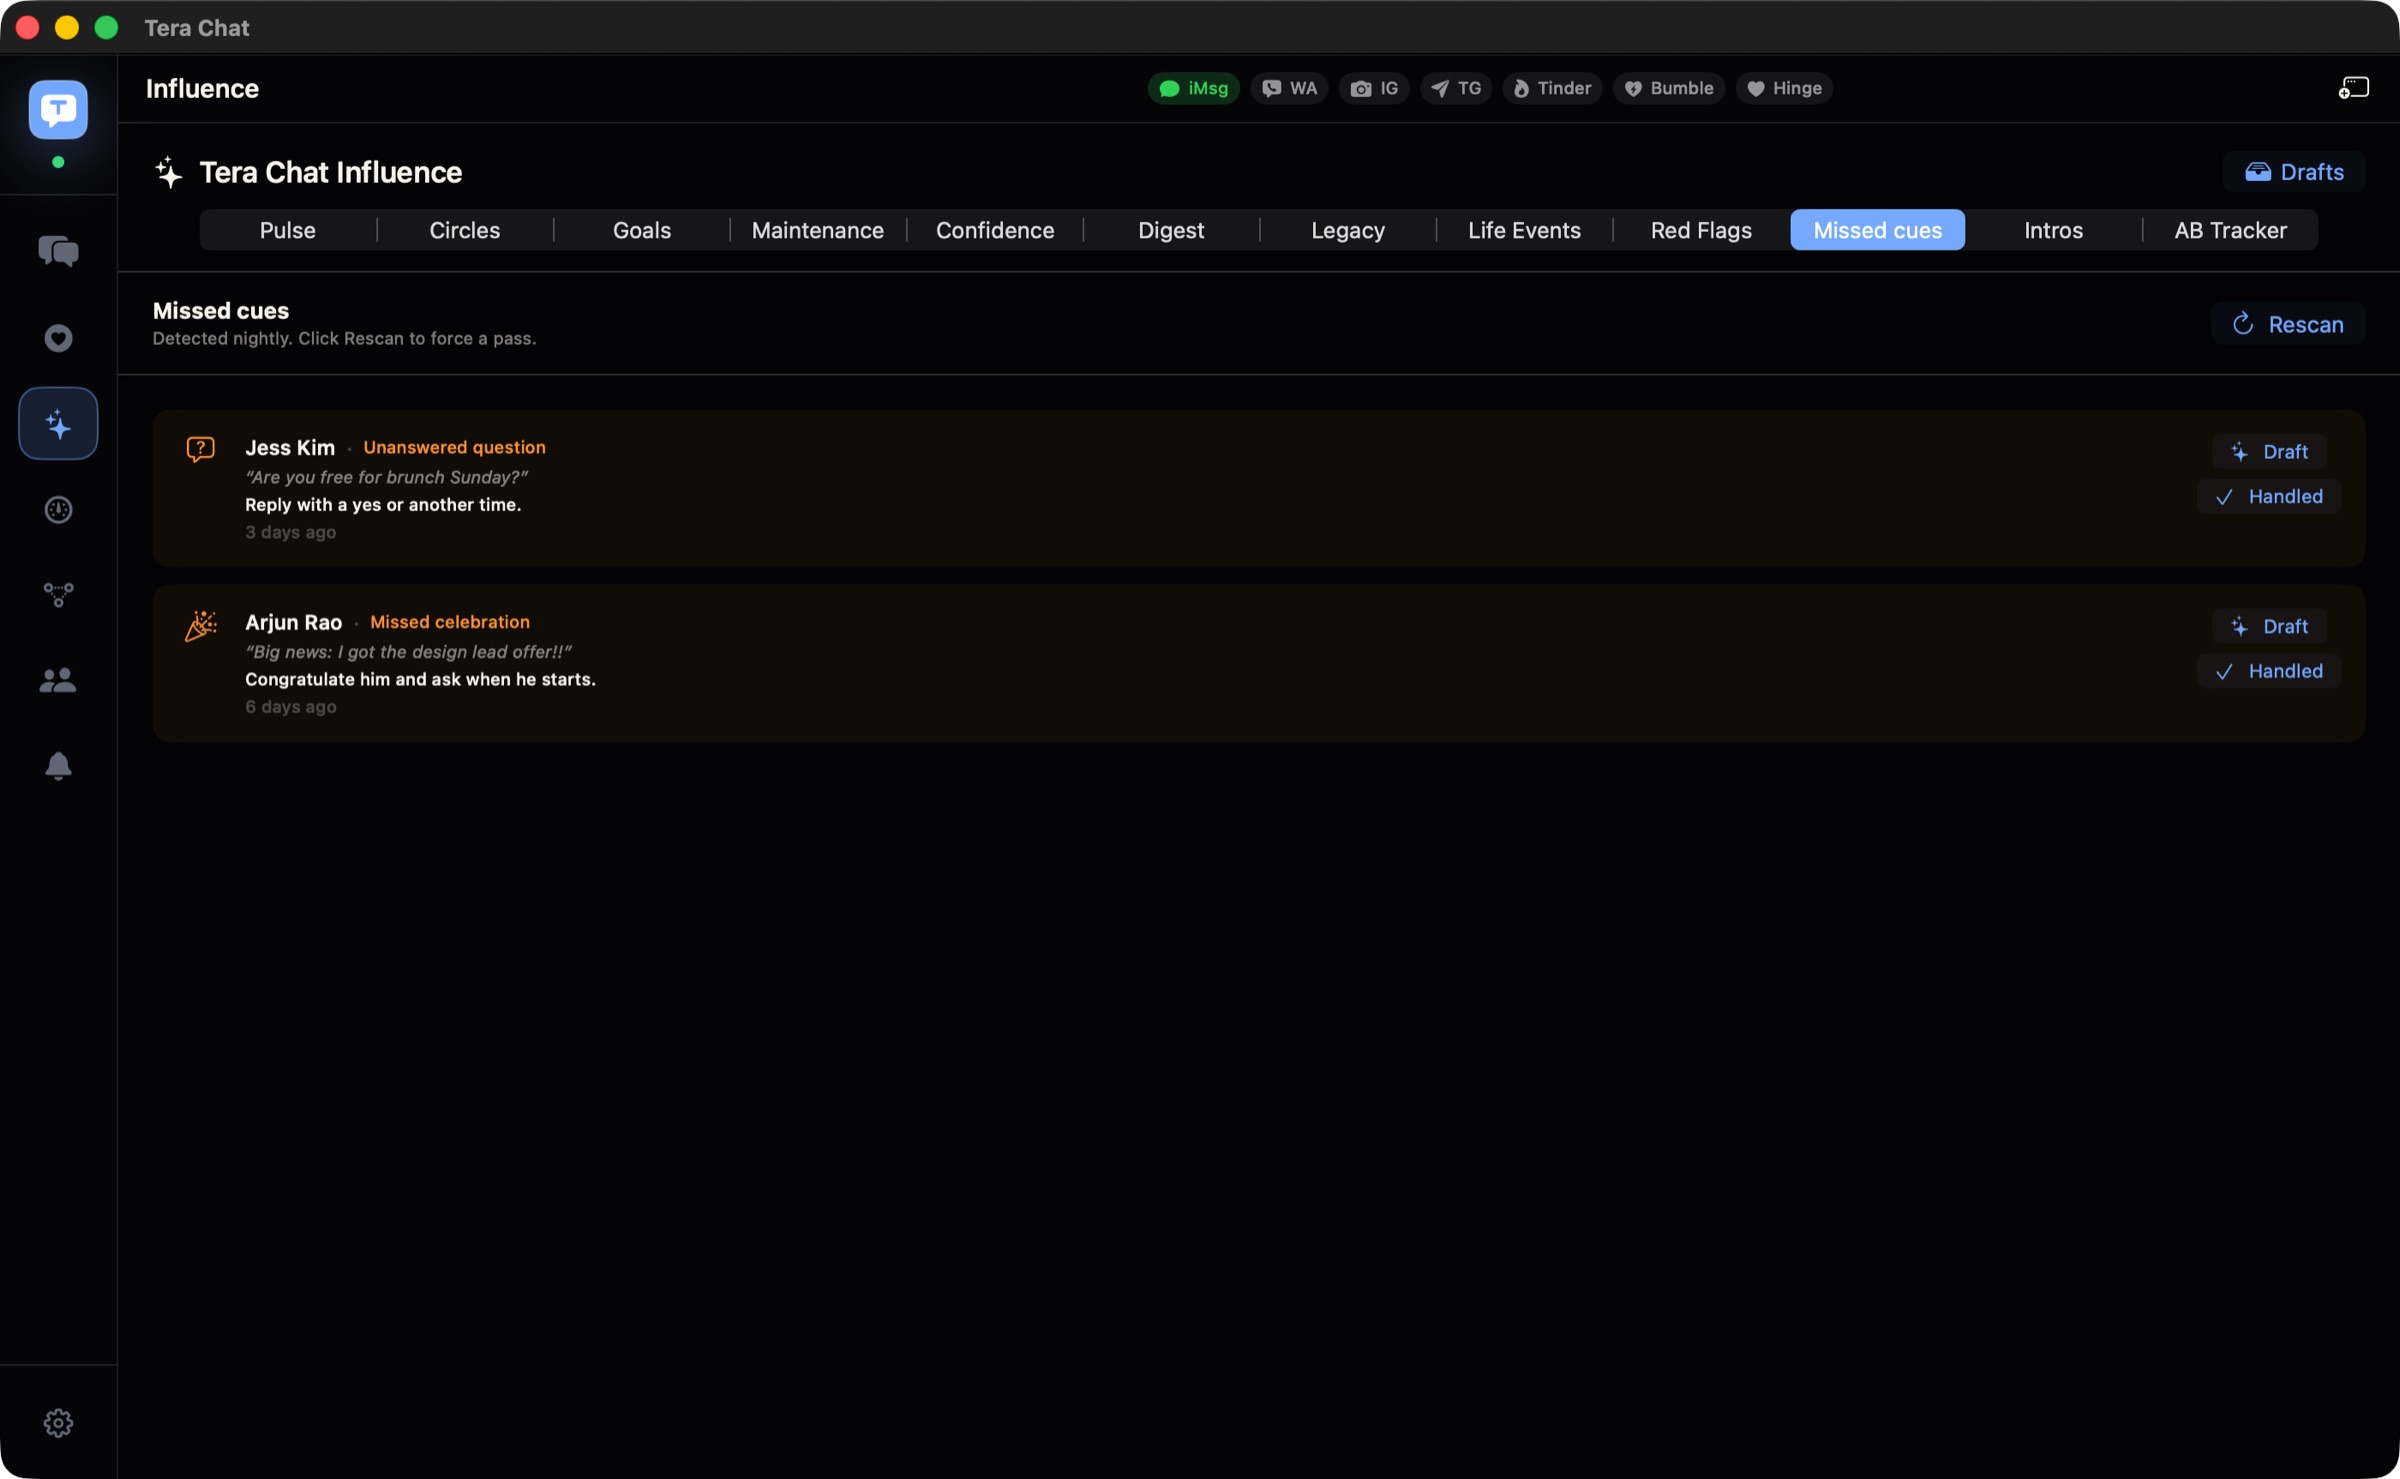Select the Missed cues tab
2400x1479 pixels.
point(1878,230)
